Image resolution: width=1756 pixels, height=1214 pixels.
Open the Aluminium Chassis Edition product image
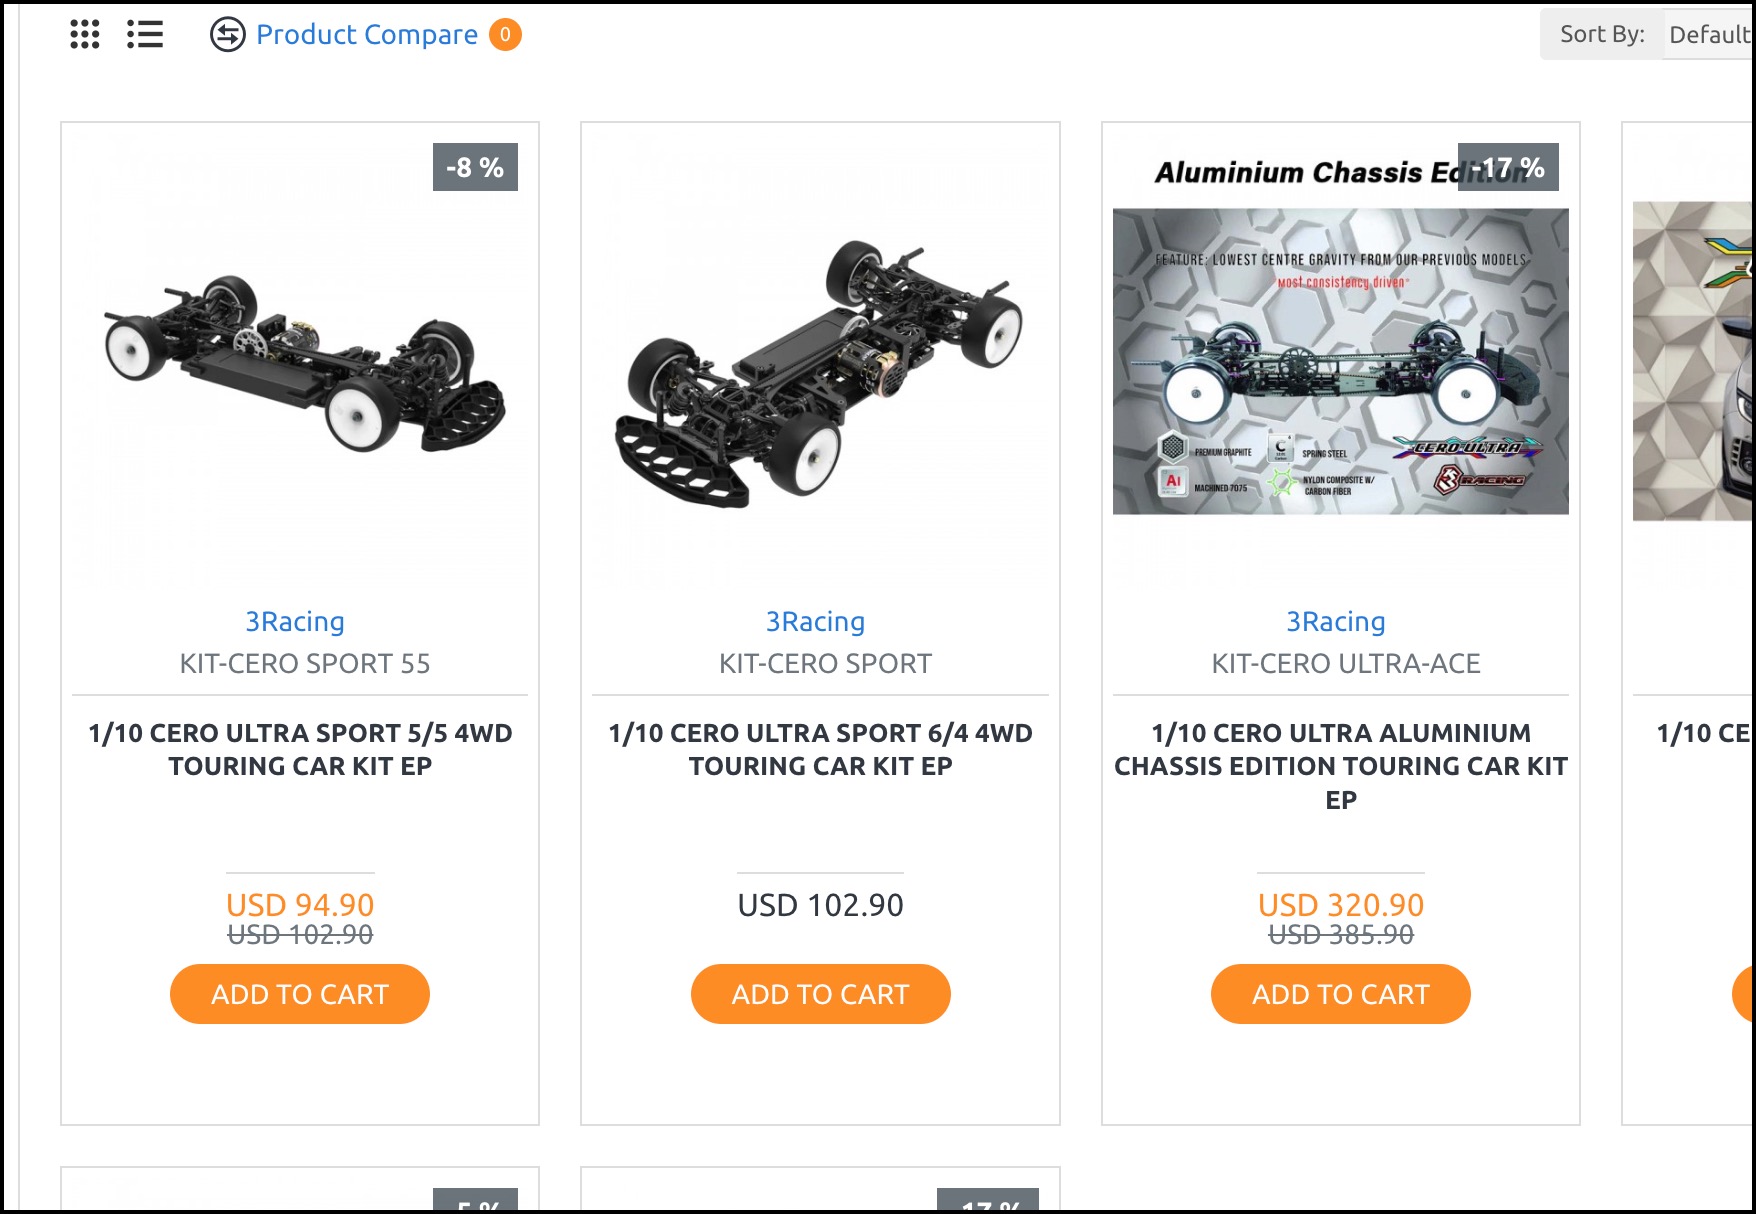pos(1341,360)
